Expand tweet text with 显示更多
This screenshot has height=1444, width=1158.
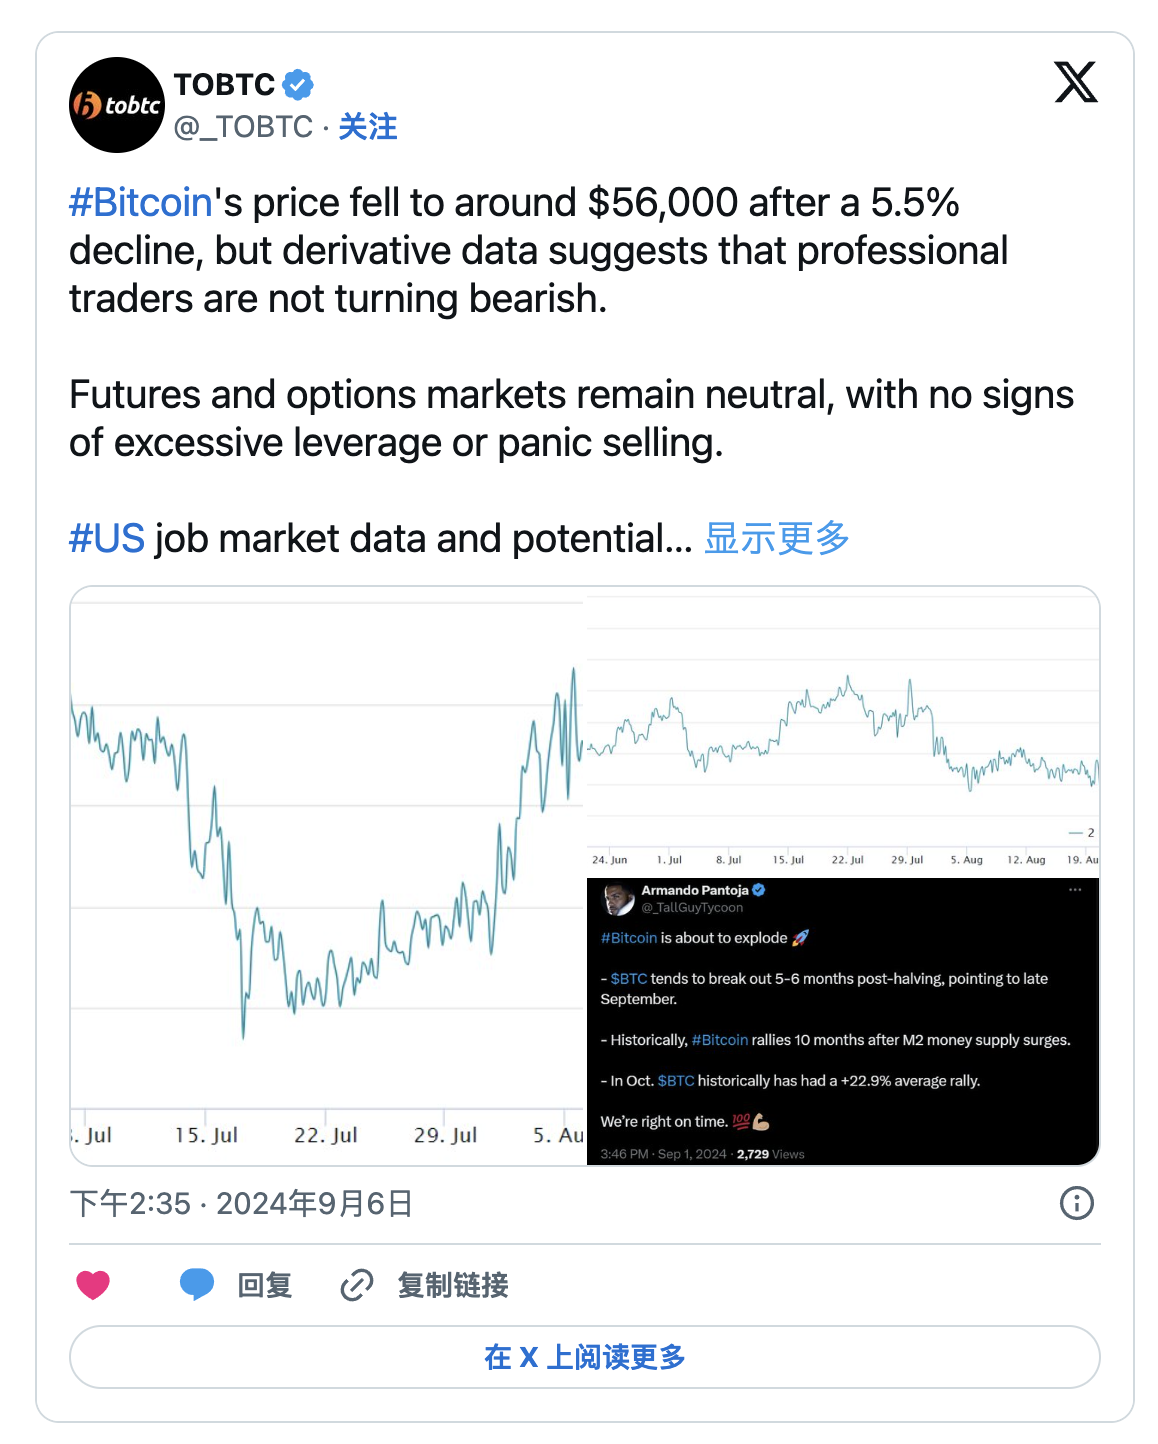pyautogui.click(x=777, y=538)
